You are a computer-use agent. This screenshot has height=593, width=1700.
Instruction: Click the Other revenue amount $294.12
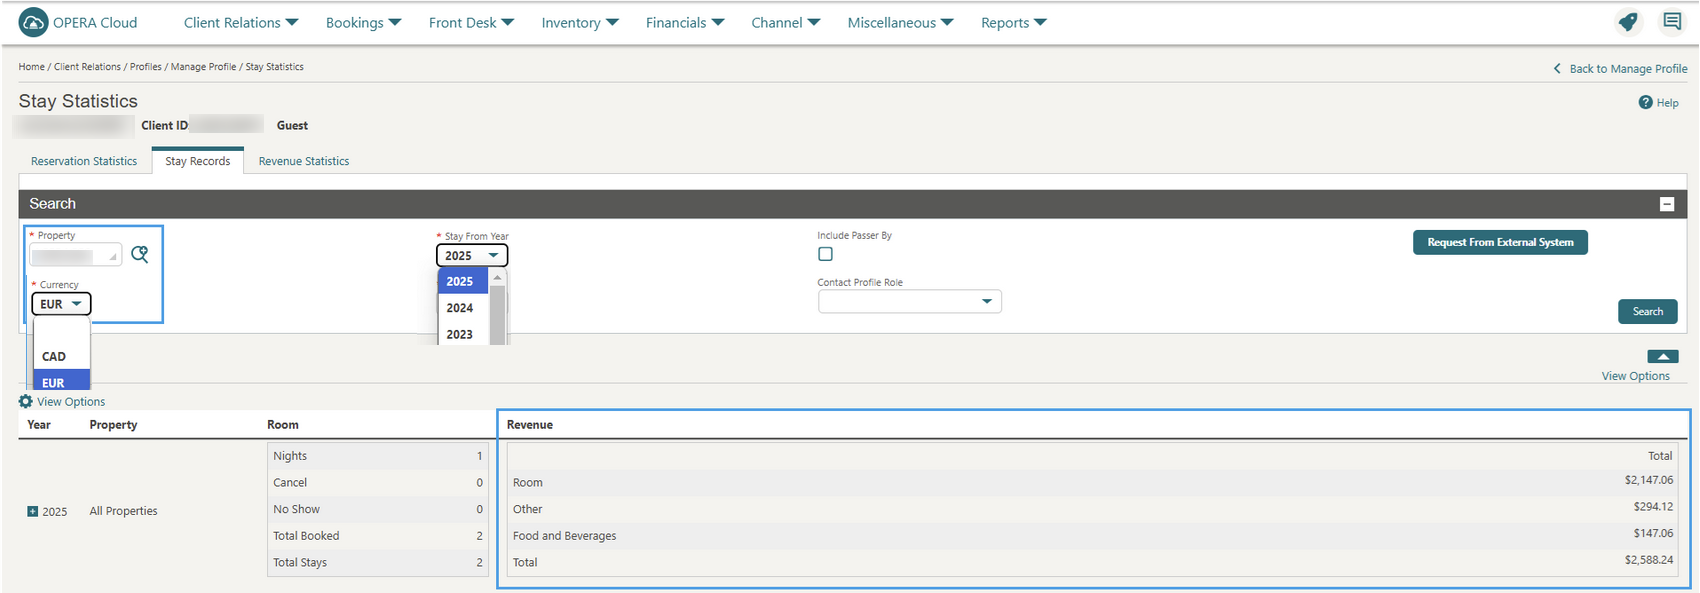[x=1653, y=507]
